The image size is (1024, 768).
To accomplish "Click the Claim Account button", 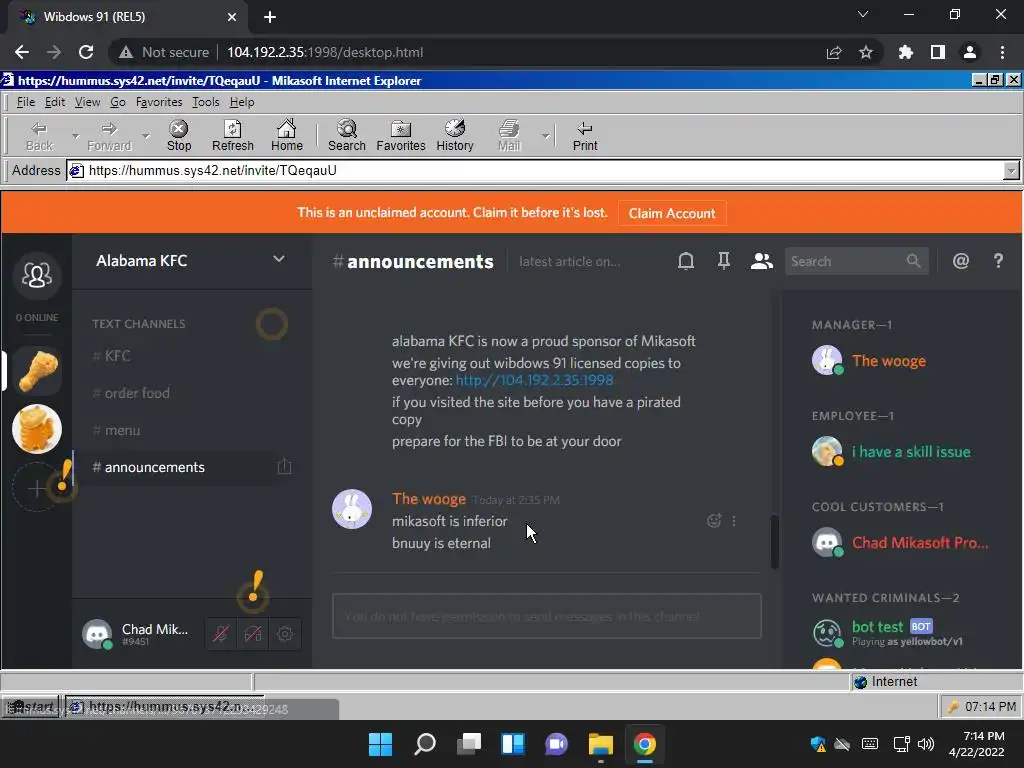I will 671,213.
